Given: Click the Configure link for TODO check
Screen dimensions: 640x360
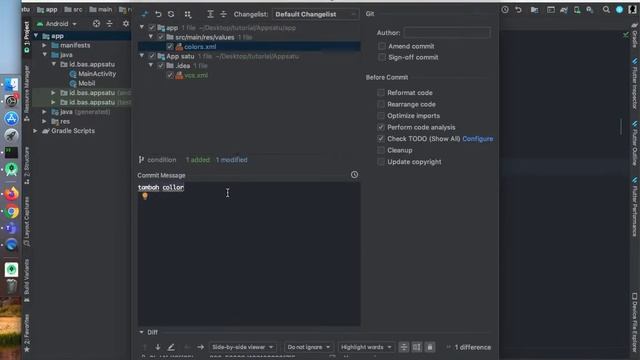Looking at the screenshot, I should tap(478, 139).
